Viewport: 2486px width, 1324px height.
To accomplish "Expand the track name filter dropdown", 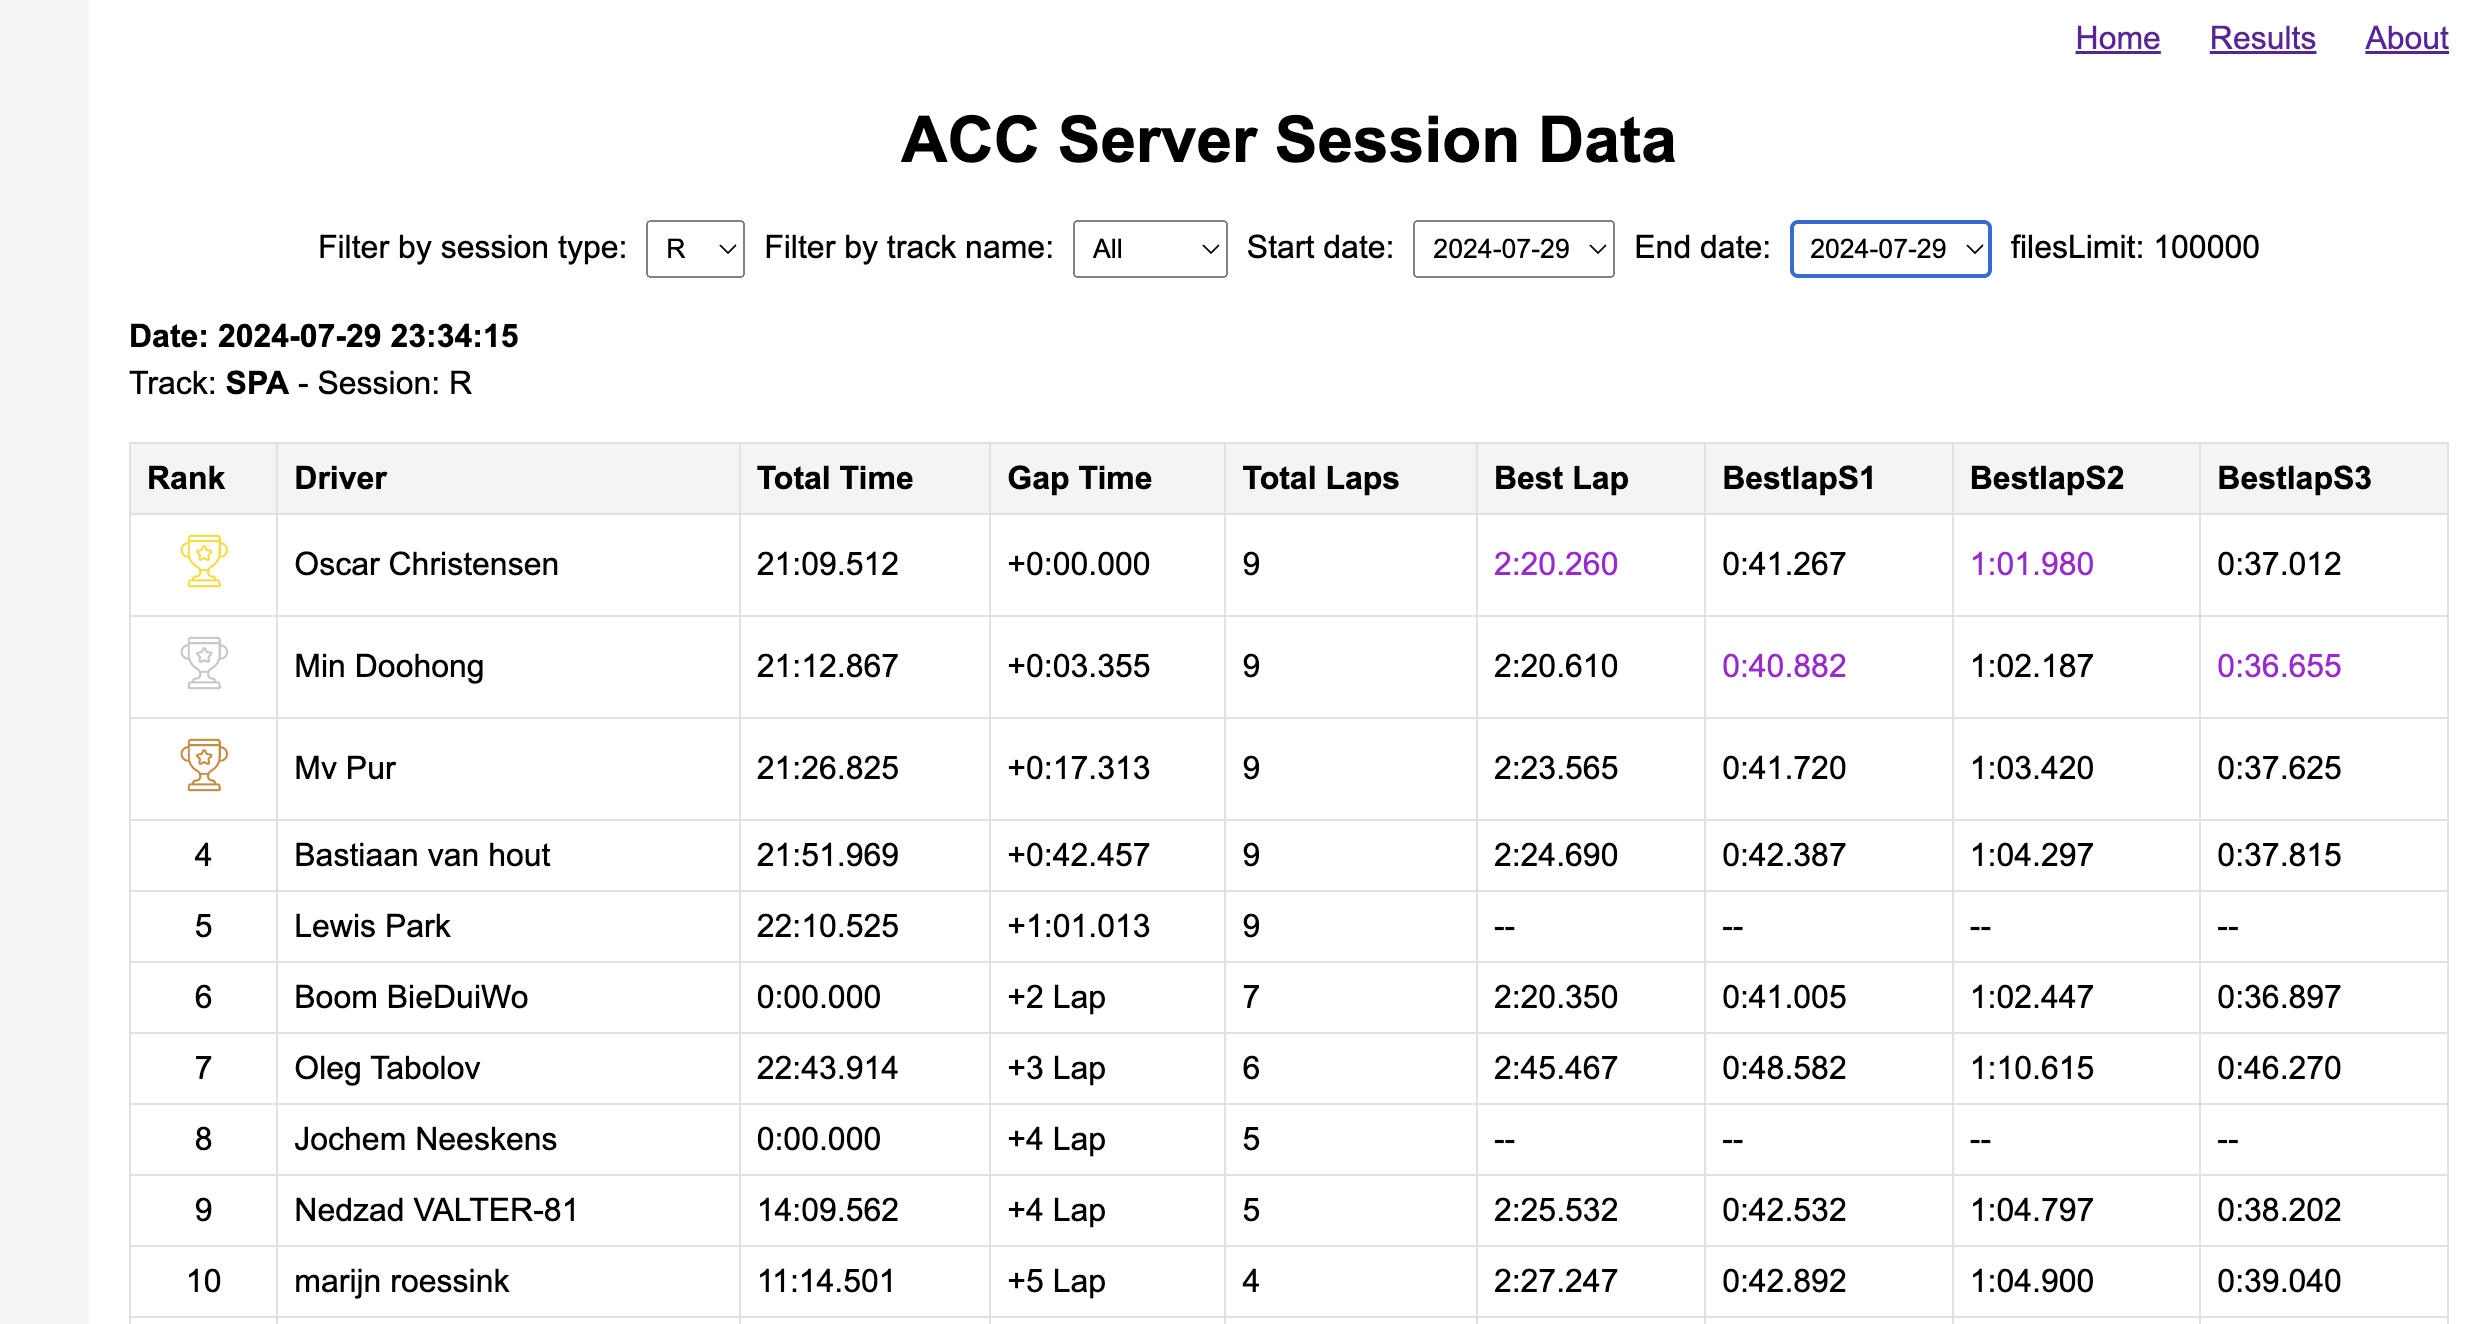I will [x=1149, y=248].
